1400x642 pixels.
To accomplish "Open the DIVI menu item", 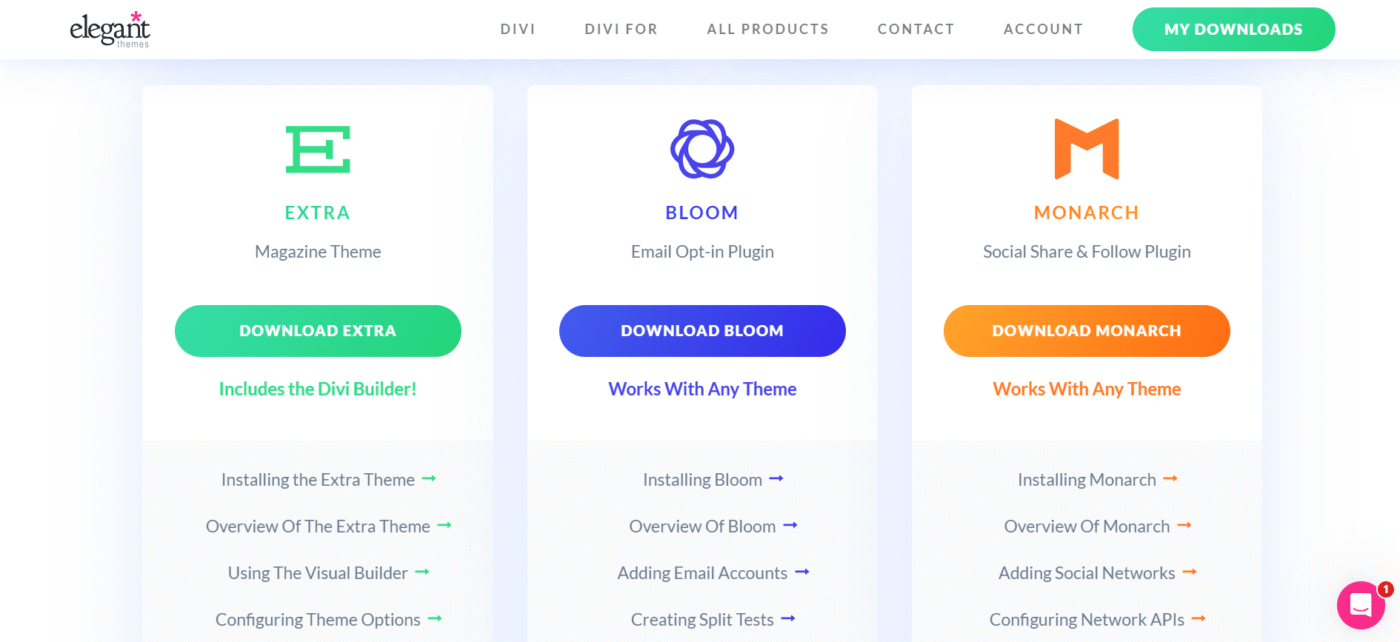I will click(x=518, y=29).
